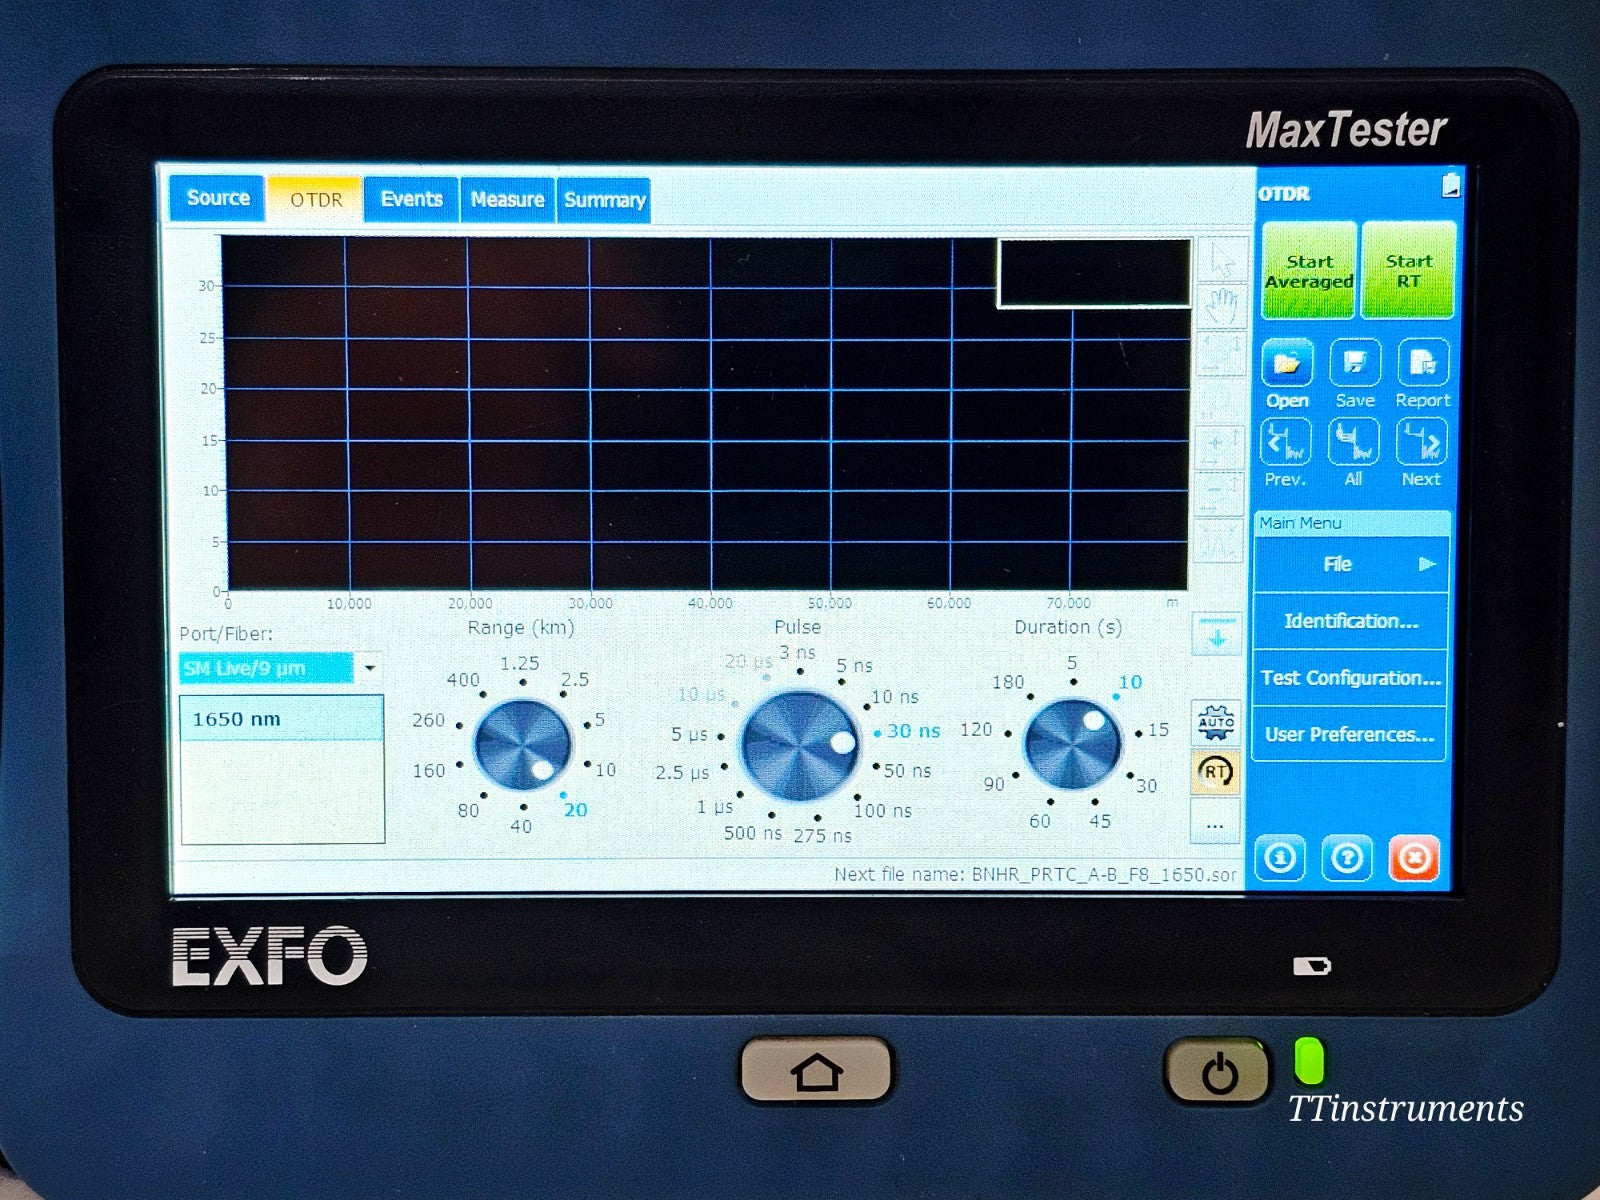Set Duration to 30 seconds
1600x1200 pixels.
1146,786
